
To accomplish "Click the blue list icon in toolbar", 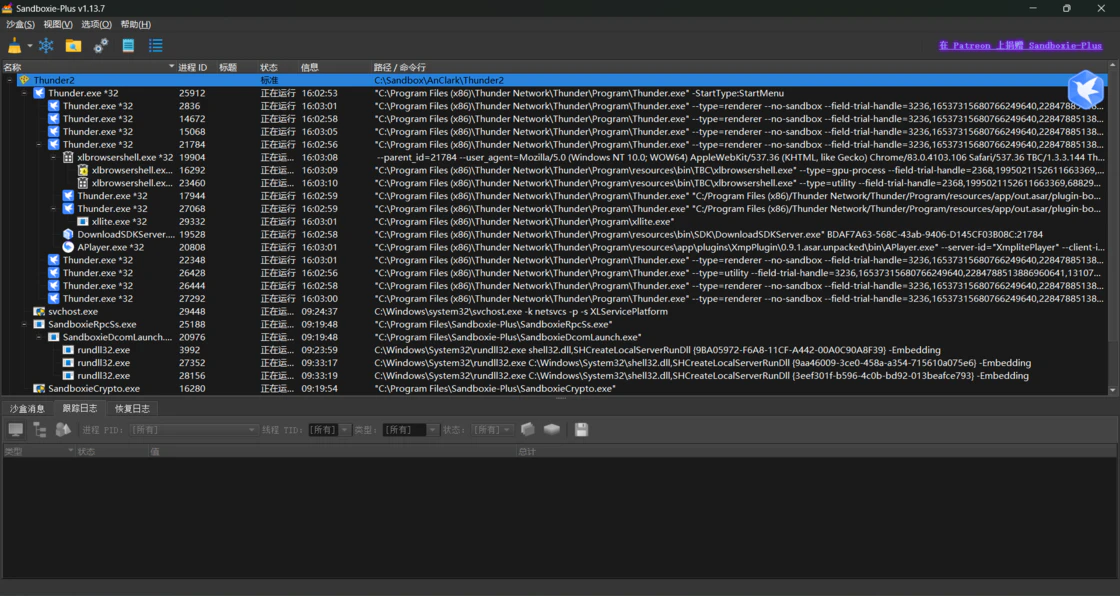I will click(155, 46).
